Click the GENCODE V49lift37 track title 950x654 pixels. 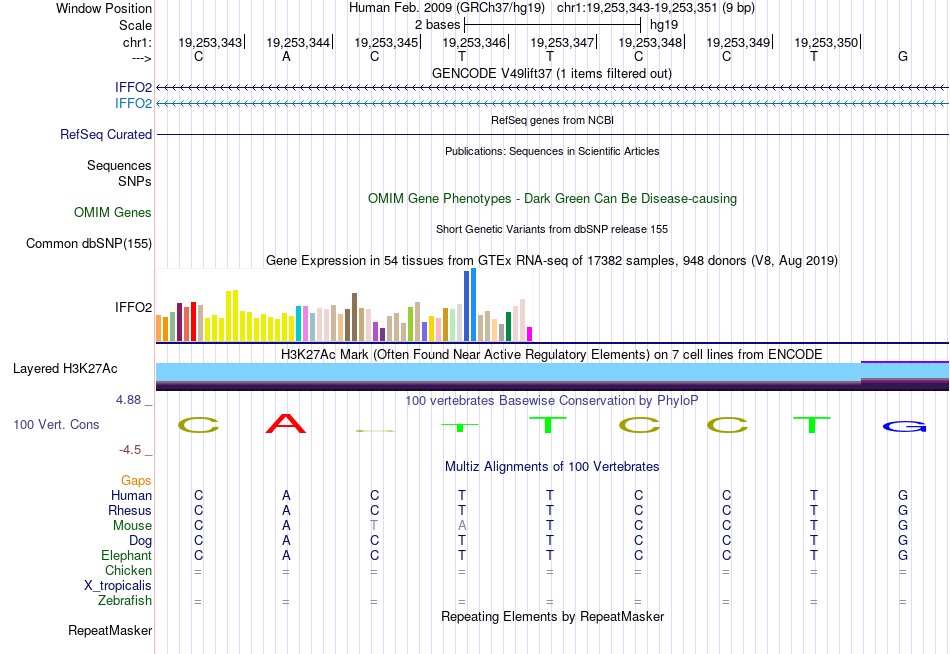(x=552, y=73)
